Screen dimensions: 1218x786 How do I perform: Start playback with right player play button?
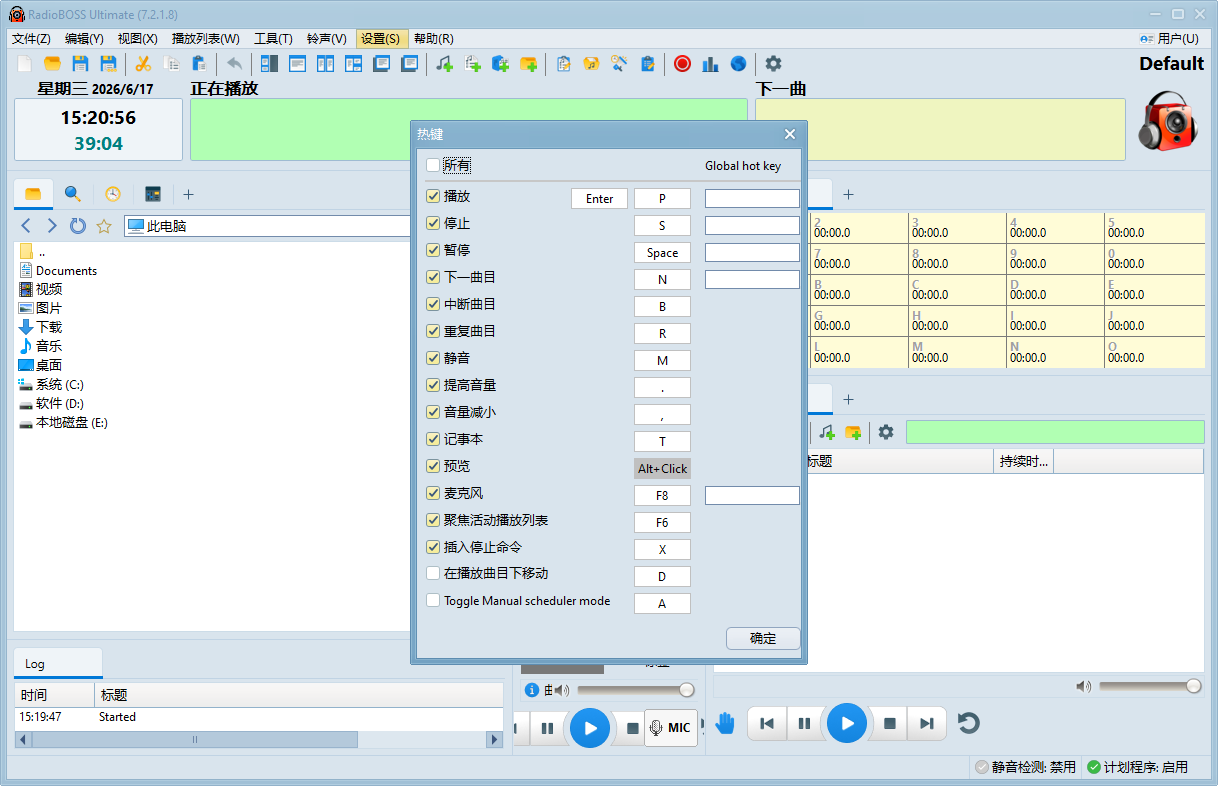click(x=847, y=723)
